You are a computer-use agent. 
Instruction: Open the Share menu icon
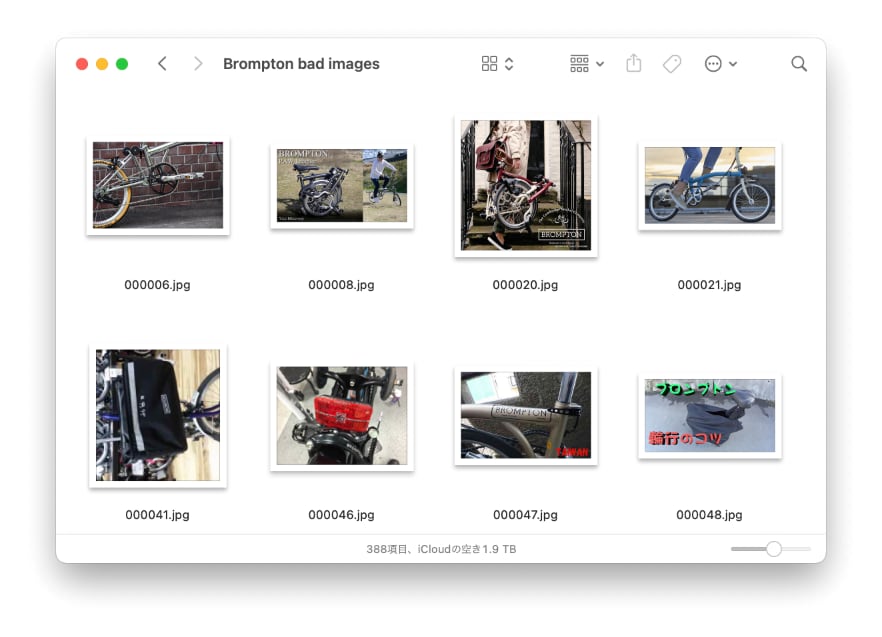[x=633, y=64]
